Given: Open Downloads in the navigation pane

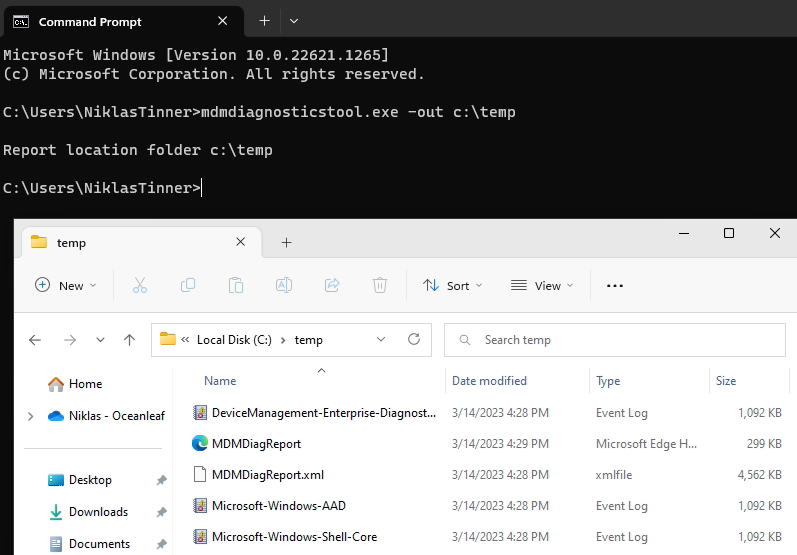Looking at the screenshot, I should click(x=98, y=512).
